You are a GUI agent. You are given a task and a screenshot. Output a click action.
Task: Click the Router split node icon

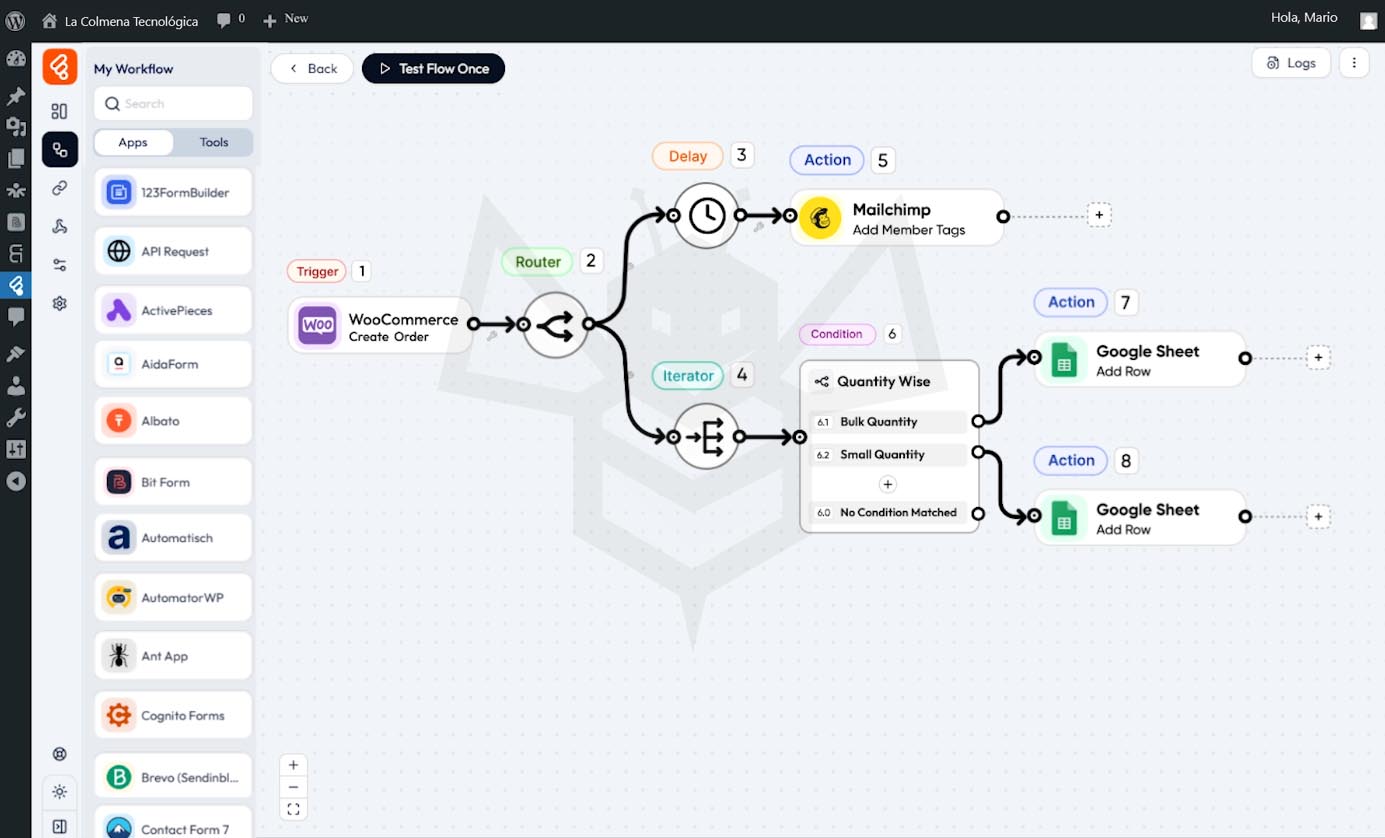pos(555,325)
